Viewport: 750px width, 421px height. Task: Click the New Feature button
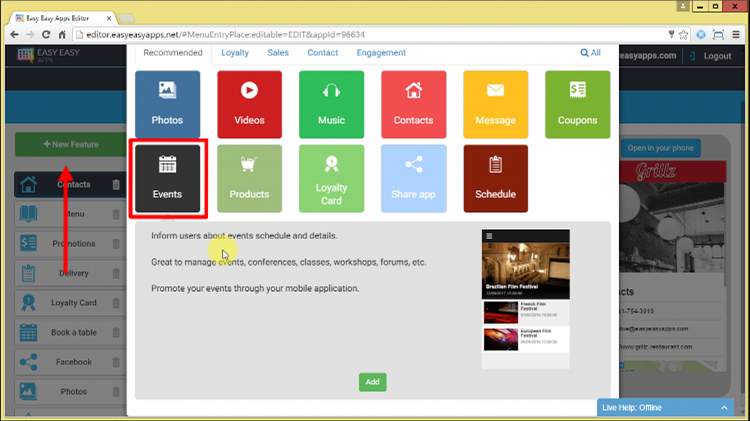pos(71,145)
